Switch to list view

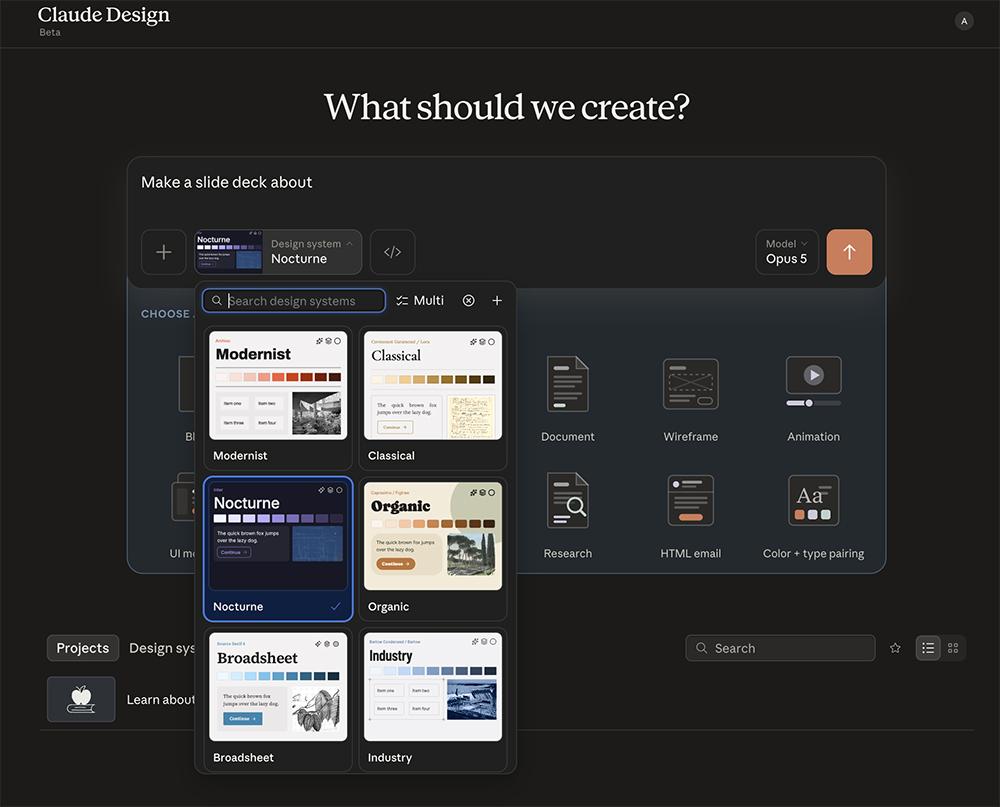[x=928, y=648]
